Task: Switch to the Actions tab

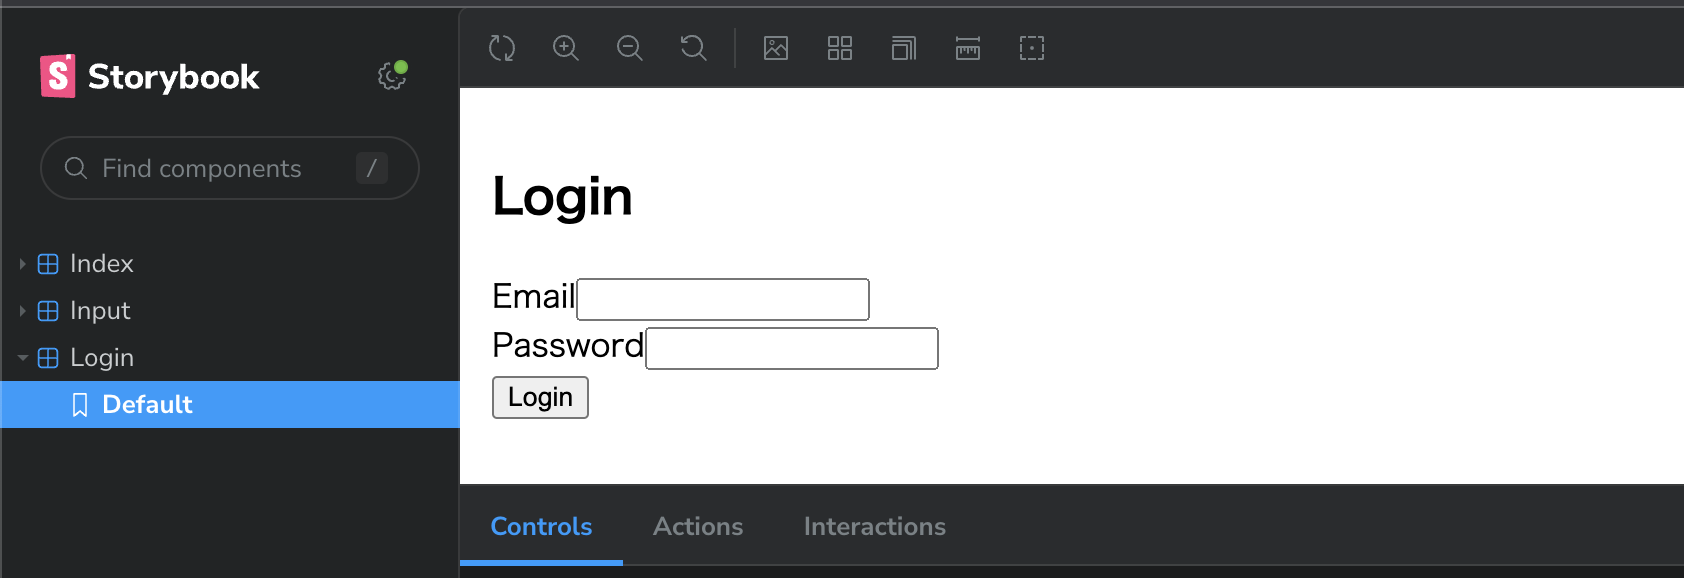Action: (x=698, y=526)
